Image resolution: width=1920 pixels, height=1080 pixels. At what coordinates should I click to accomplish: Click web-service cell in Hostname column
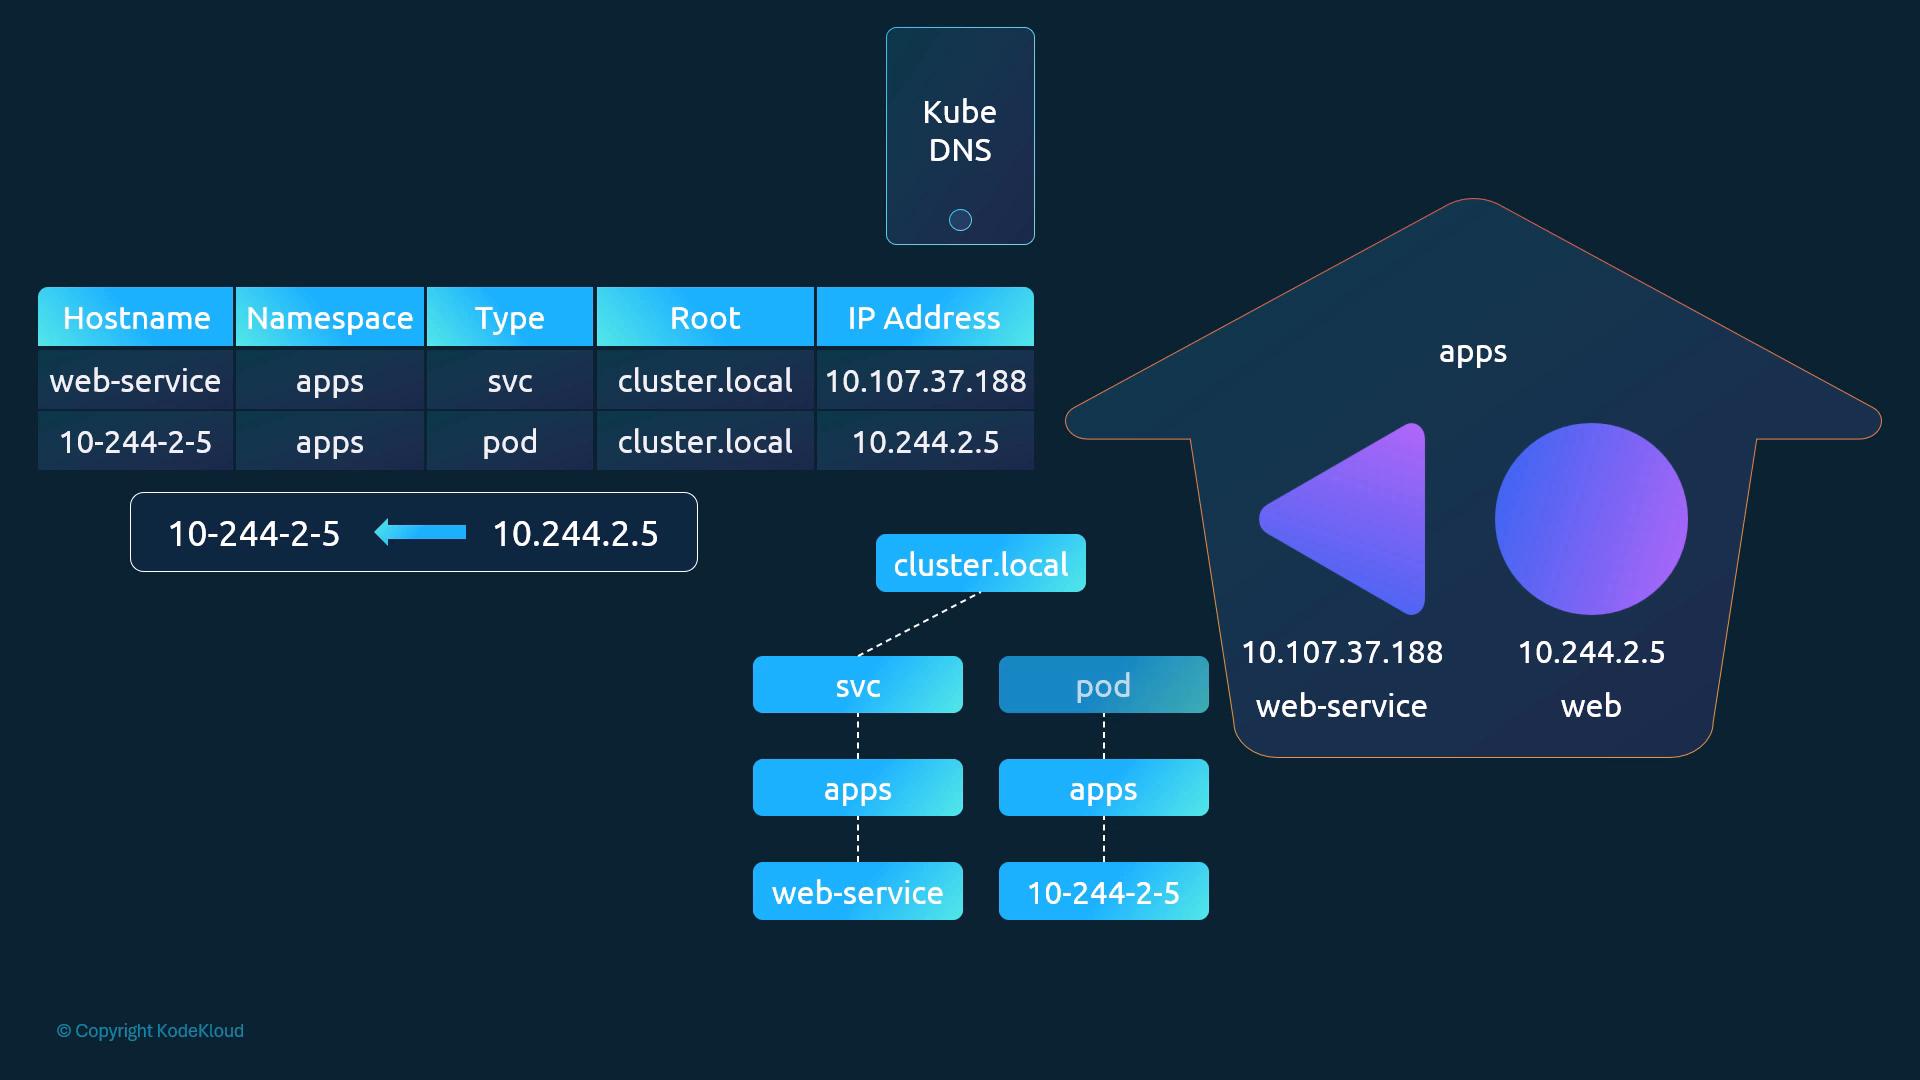[x=136, y=380]
